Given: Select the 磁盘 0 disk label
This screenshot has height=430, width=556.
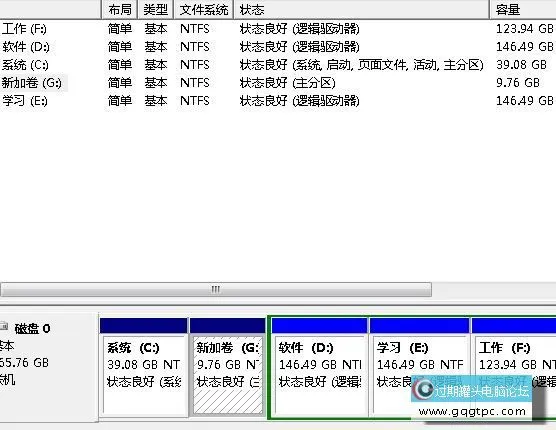Looking at the screenshot, I should pos(32,329).
